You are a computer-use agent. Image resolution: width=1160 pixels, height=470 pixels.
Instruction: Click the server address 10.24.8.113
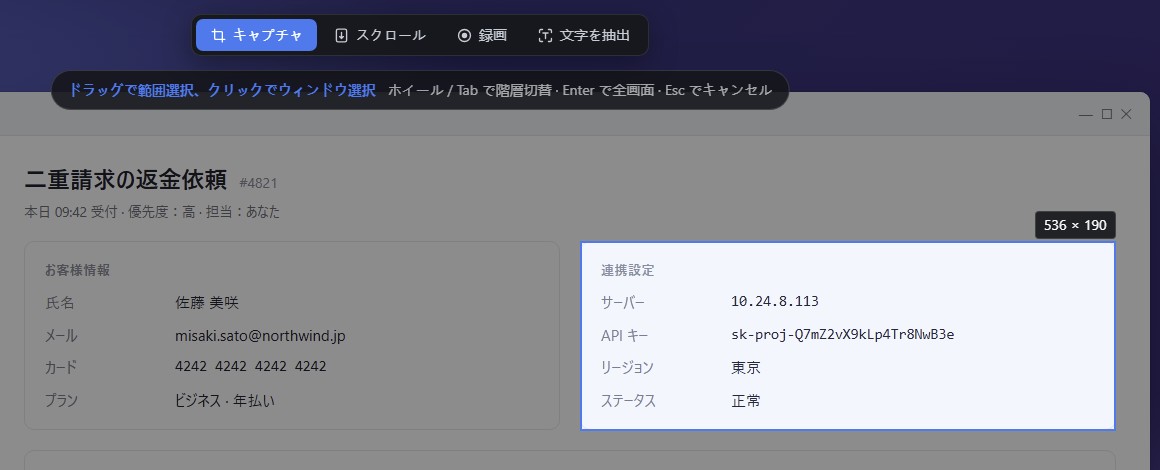coord(775,301)
